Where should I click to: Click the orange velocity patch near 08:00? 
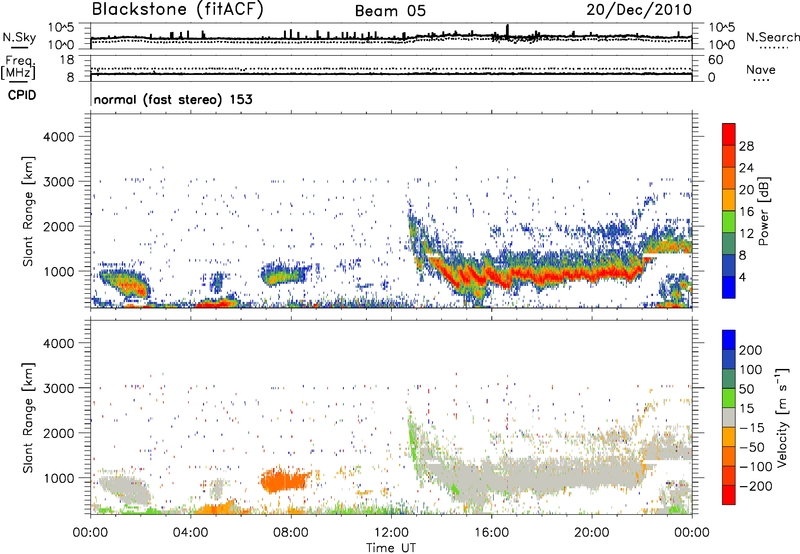tap(284, 480)
